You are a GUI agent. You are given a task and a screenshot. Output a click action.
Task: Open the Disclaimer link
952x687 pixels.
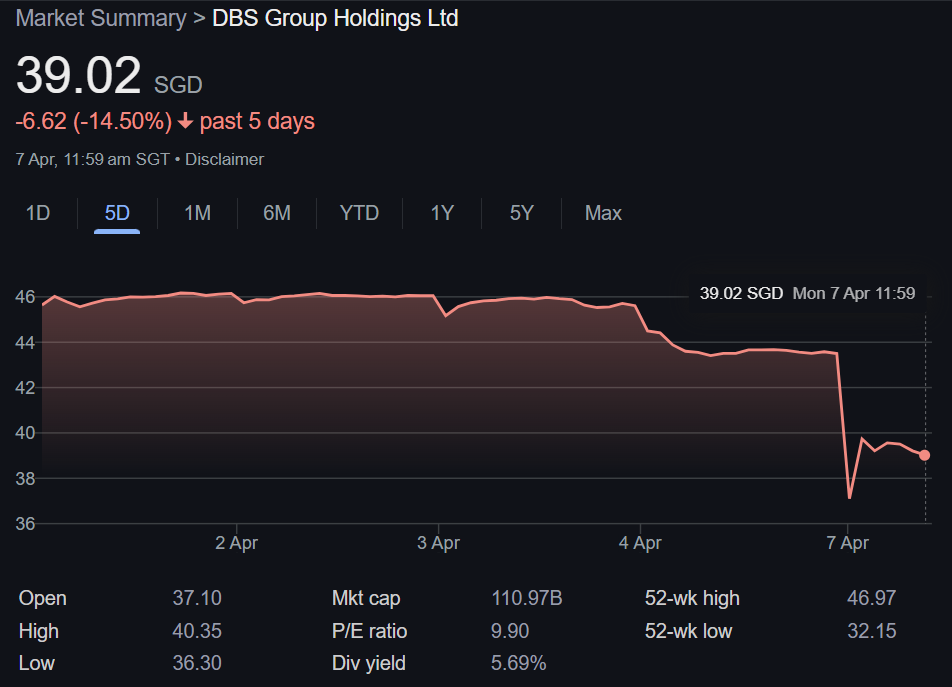click(225, 160)
